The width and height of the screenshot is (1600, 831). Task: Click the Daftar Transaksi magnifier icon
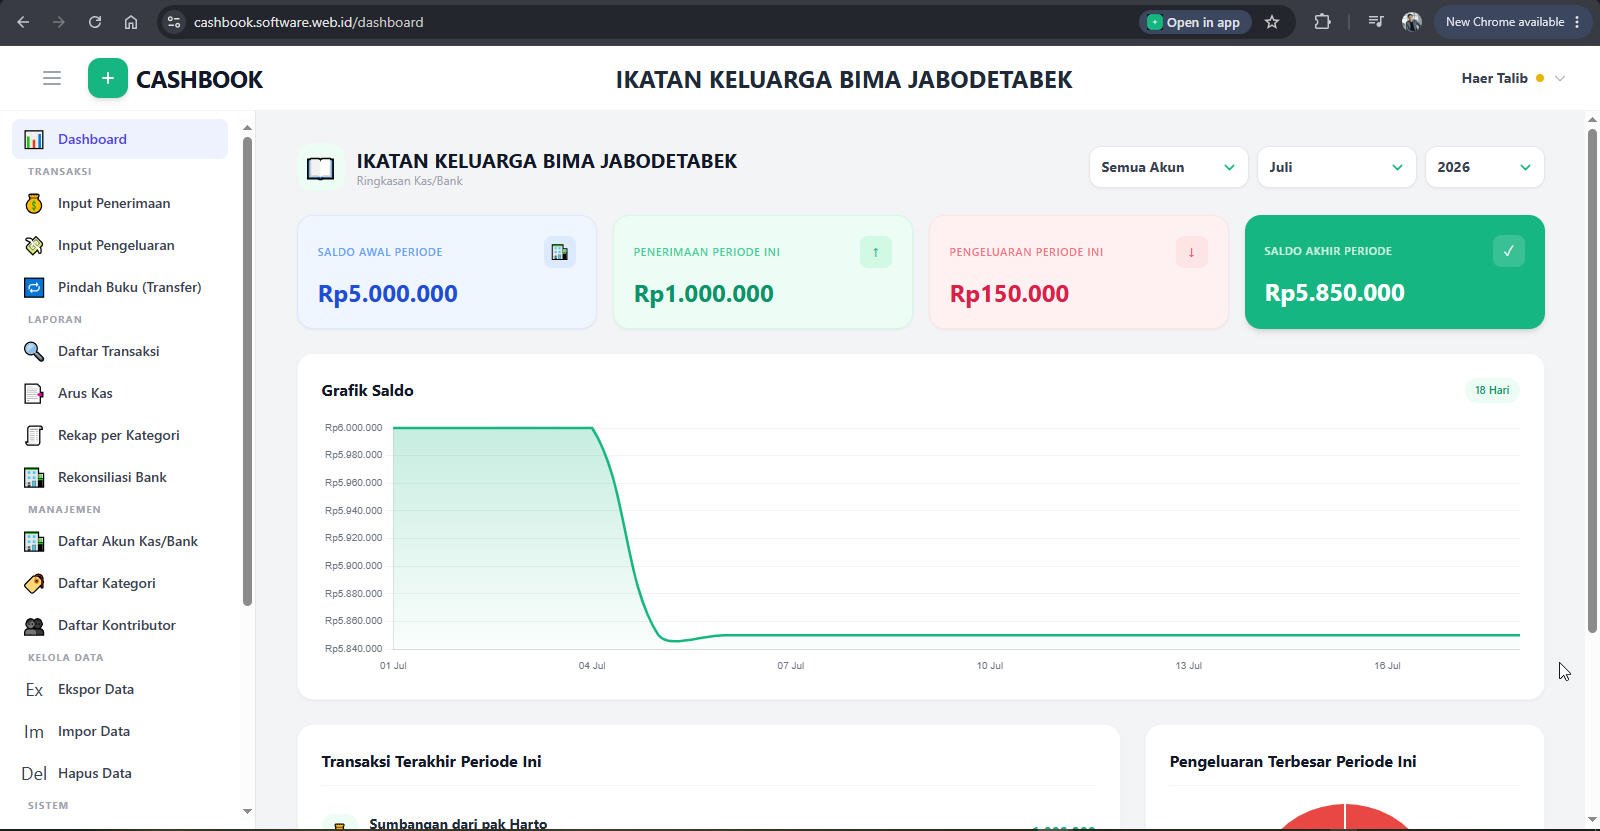(x=34, y=351)
